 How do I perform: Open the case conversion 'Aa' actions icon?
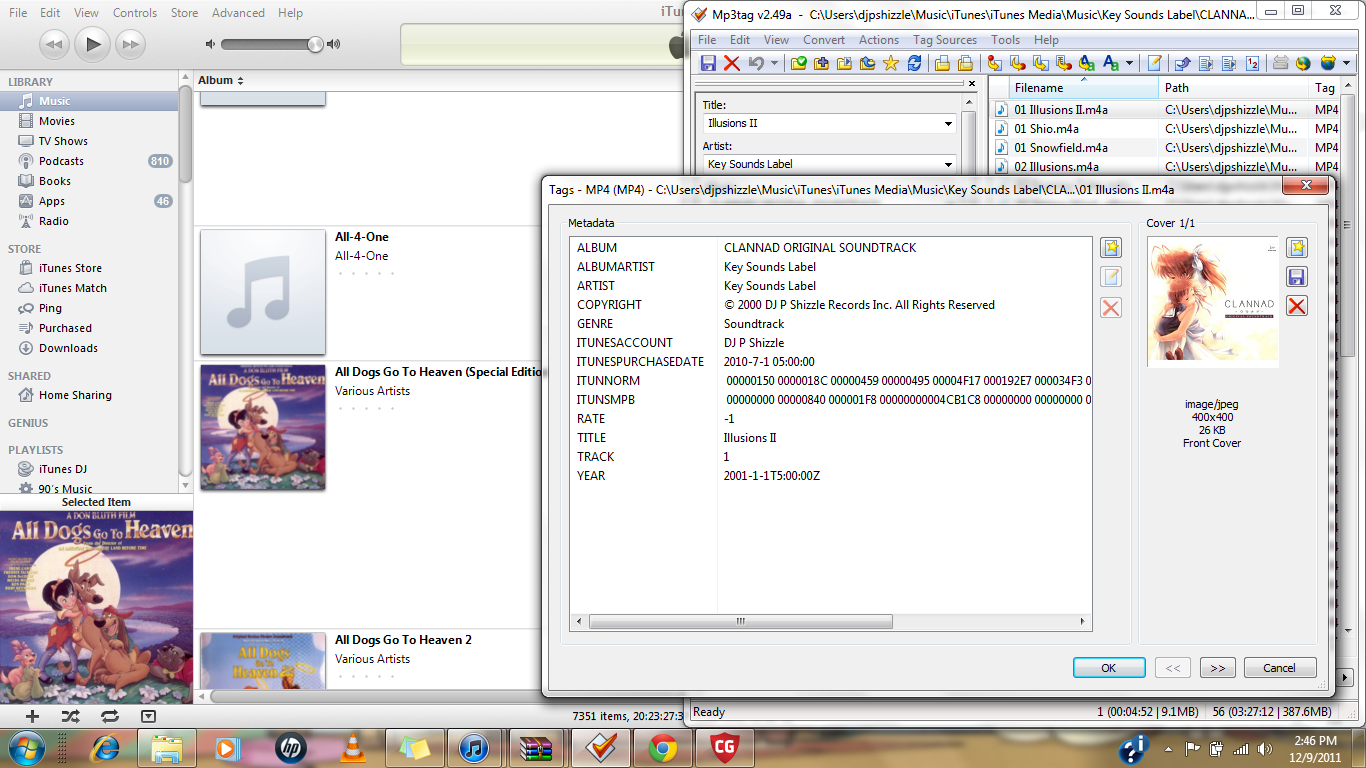(x=1111, y=63)
